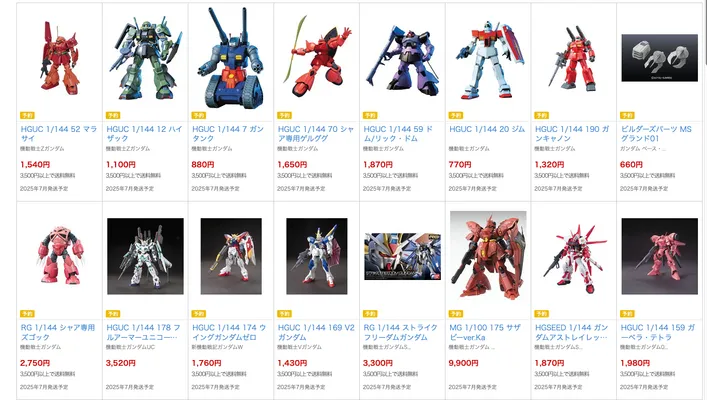The height and width of the screenshot is (400, 720).
Task: Click the builders parts gray hands thumbnail
Action: (x=659, y=58)
